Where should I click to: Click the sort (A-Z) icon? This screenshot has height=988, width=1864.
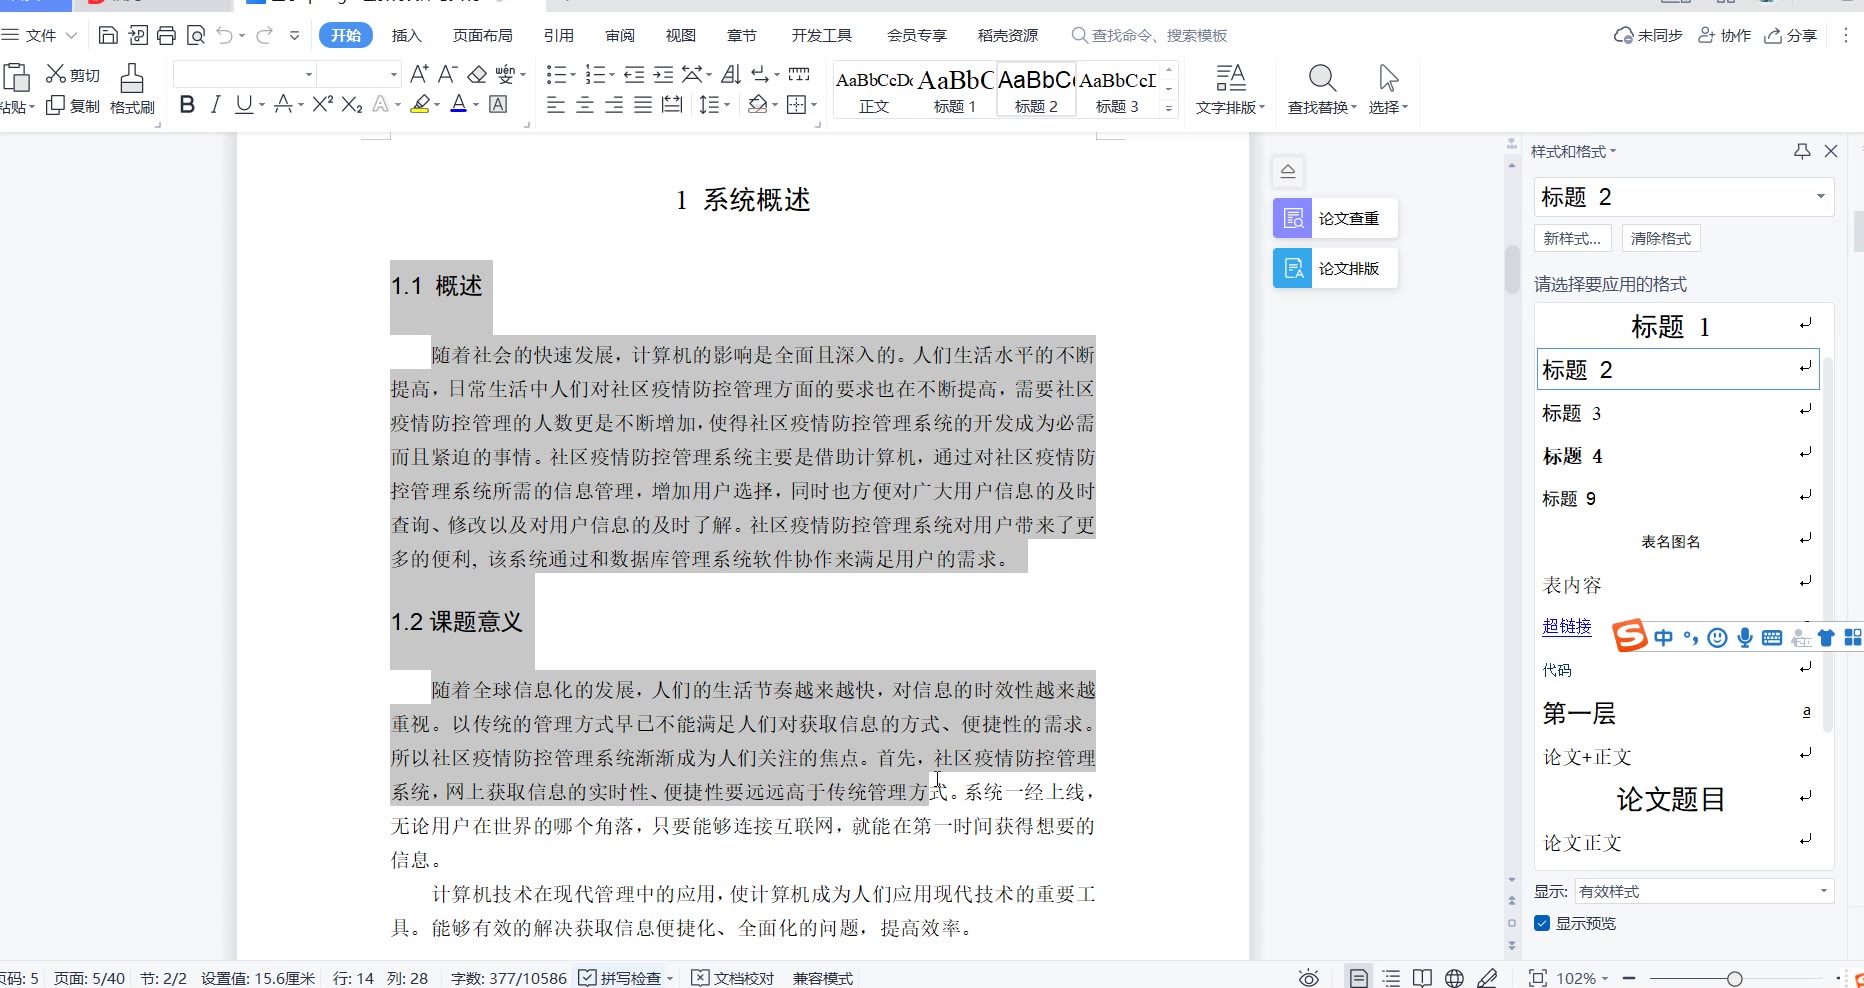click(730, 74)
